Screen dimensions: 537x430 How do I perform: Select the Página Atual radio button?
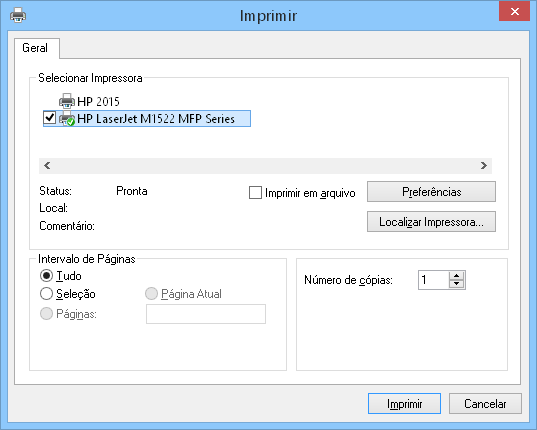(x=151, y=294)
